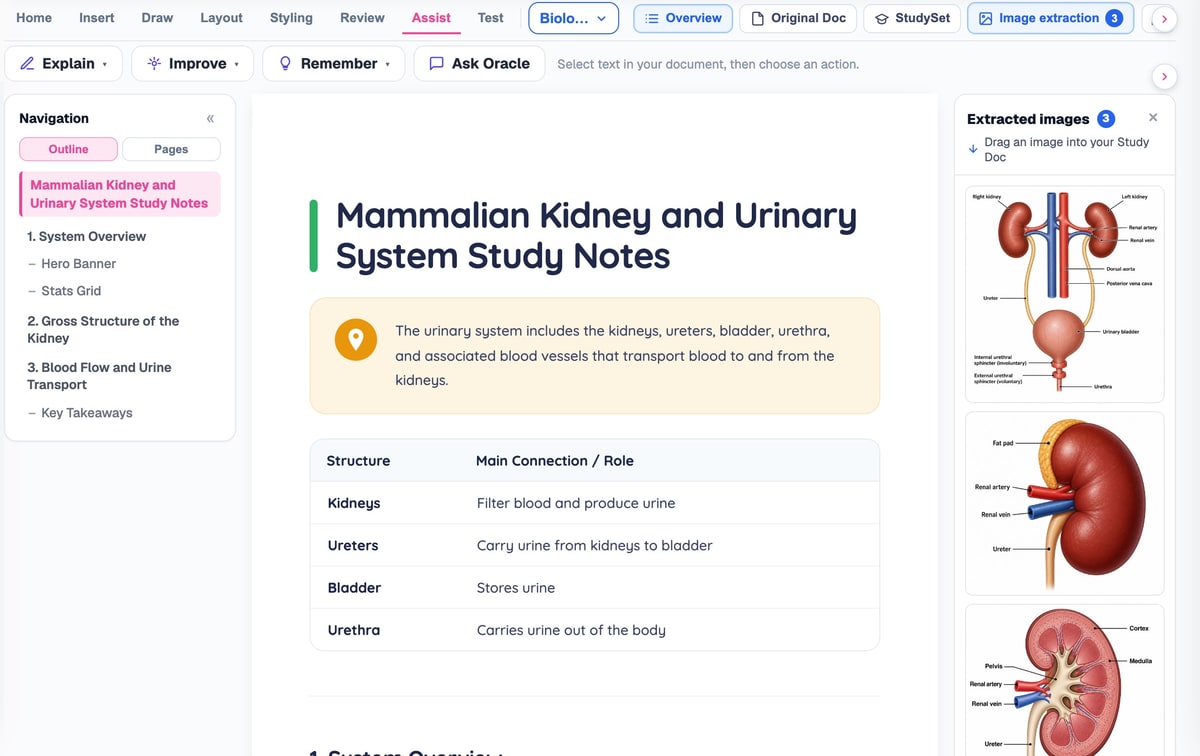
Task: Close the Extracted images panel
Action: coord(1153,118)
